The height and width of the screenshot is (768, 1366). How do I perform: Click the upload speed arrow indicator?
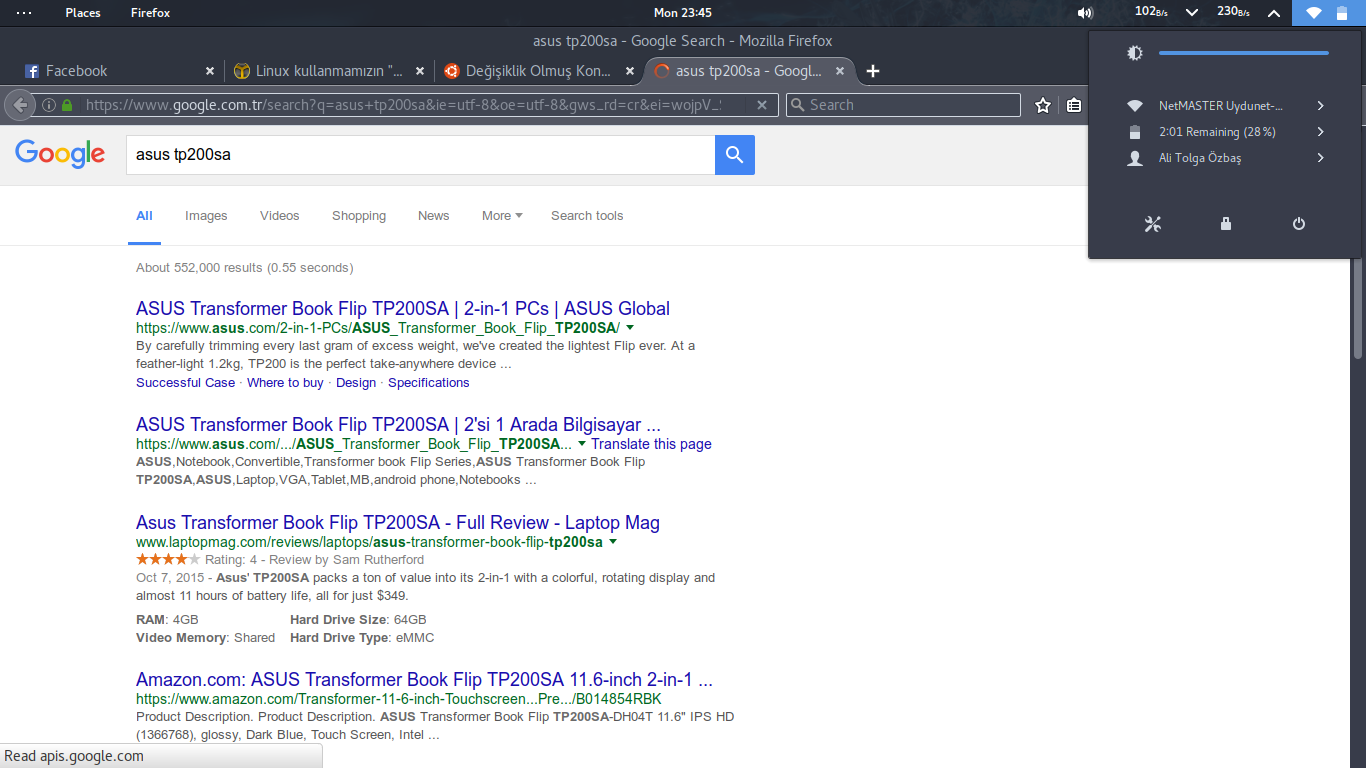1274,13
